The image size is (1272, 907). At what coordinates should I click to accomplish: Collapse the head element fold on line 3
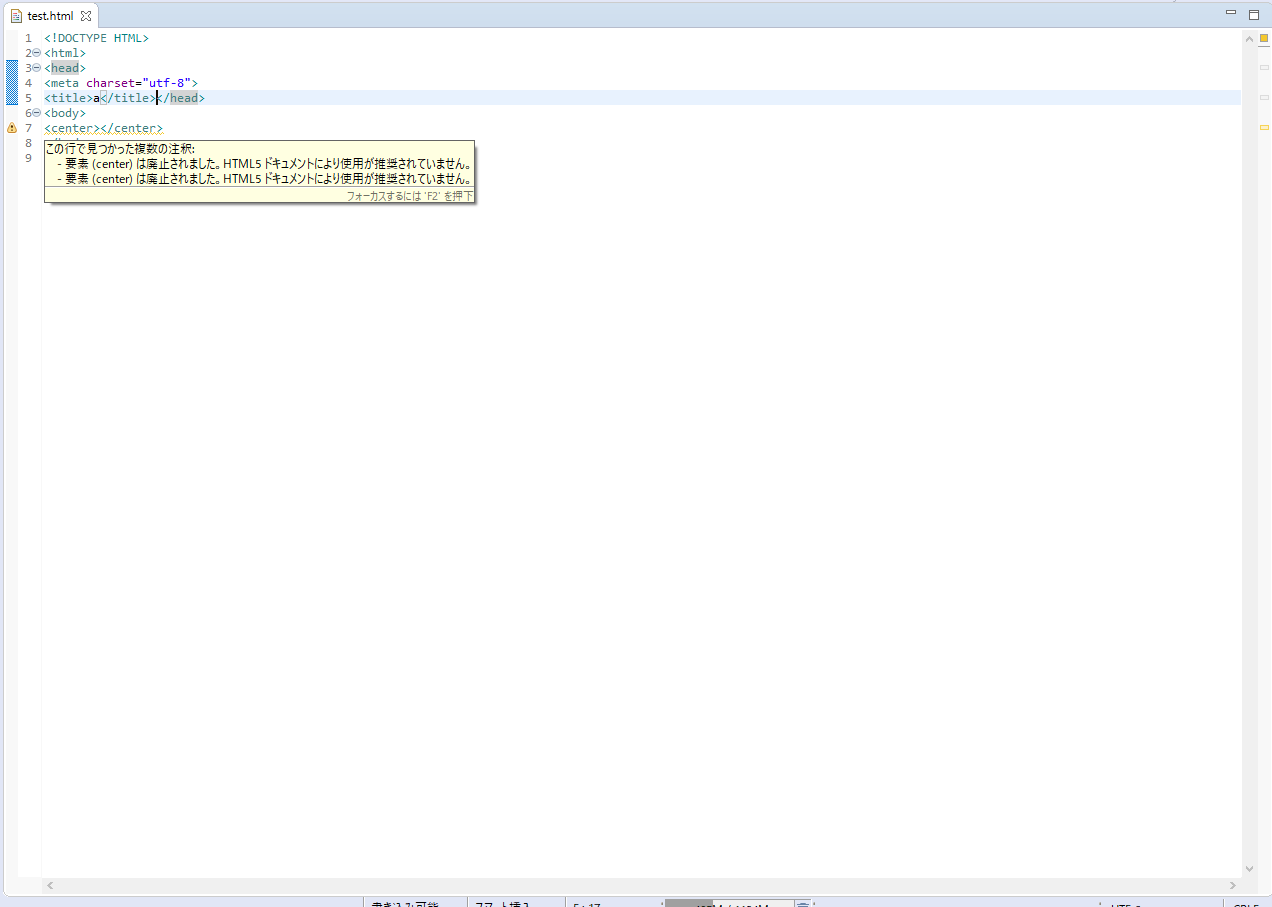(x=36, y=68)
